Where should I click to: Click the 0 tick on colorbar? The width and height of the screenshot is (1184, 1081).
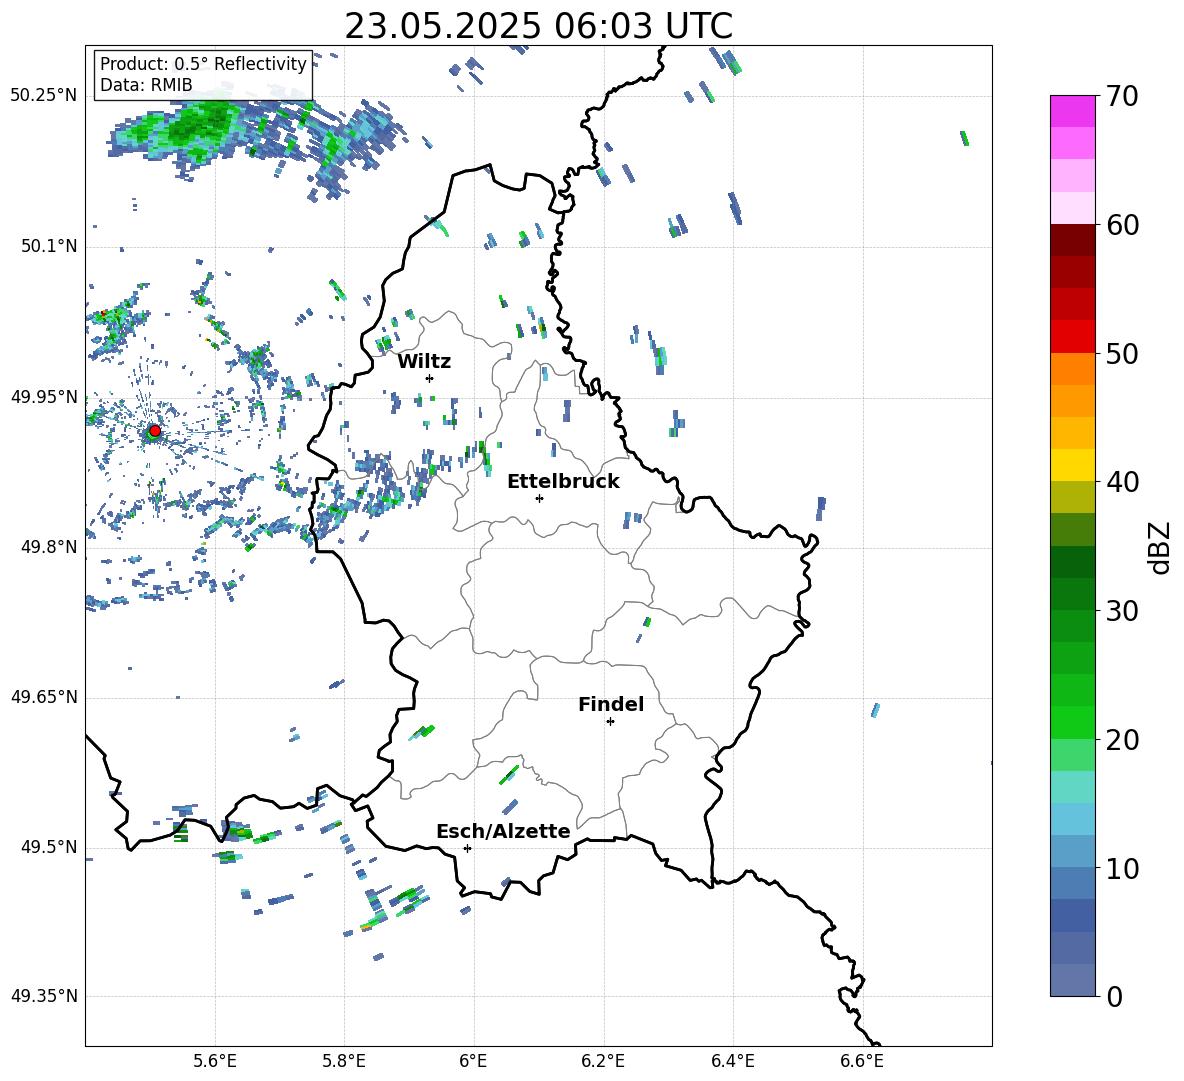(x=1114, y=997)
